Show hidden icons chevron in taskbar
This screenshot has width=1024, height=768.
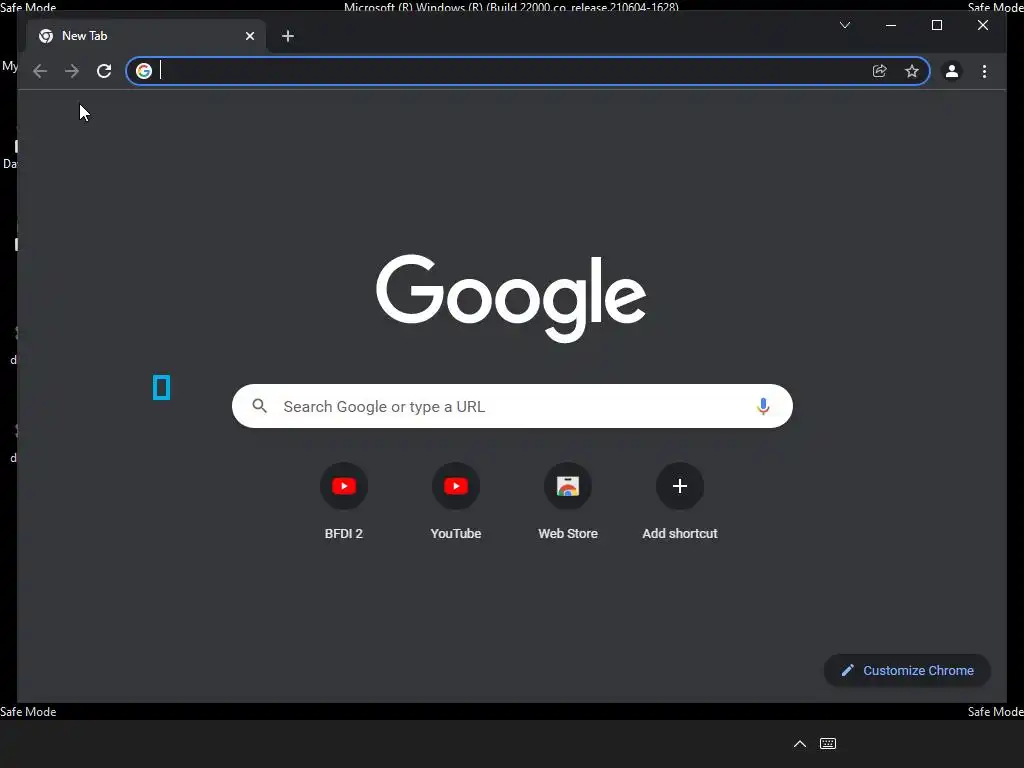(x=800, y=744)
